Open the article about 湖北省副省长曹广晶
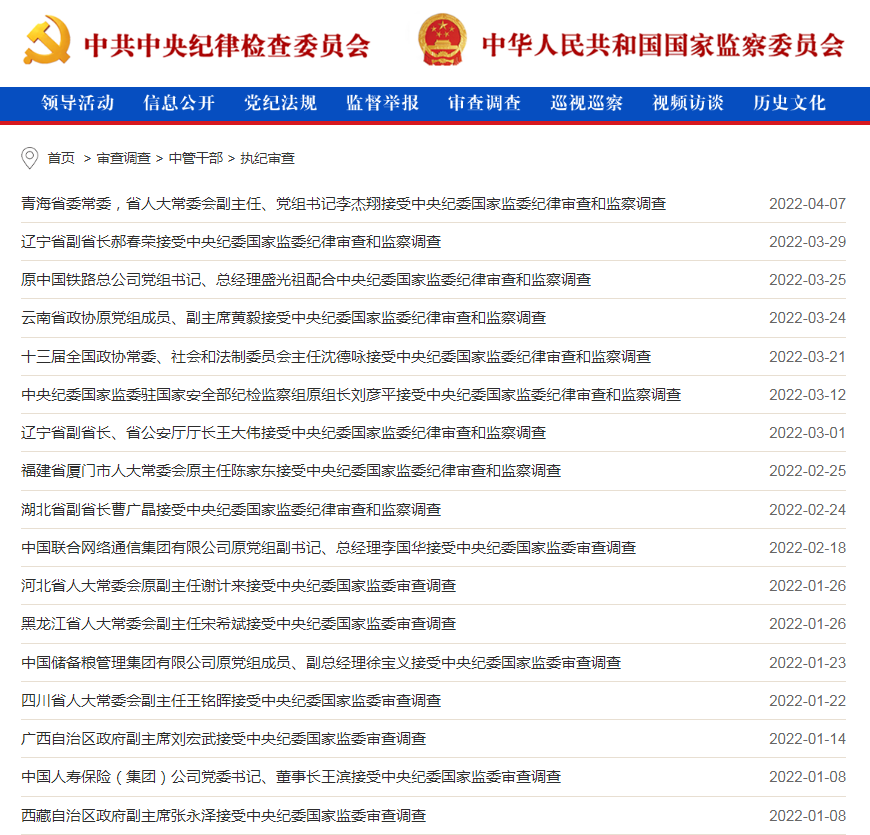The height and width of the screenshot is (835, 870). pyautogui.click(x=231, y=510)
